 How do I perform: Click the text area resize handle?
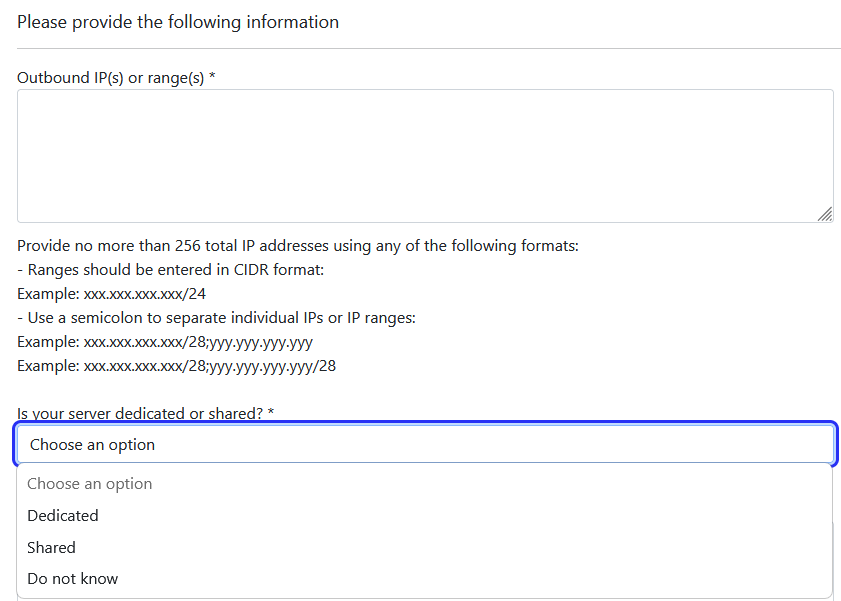[824, 214]
